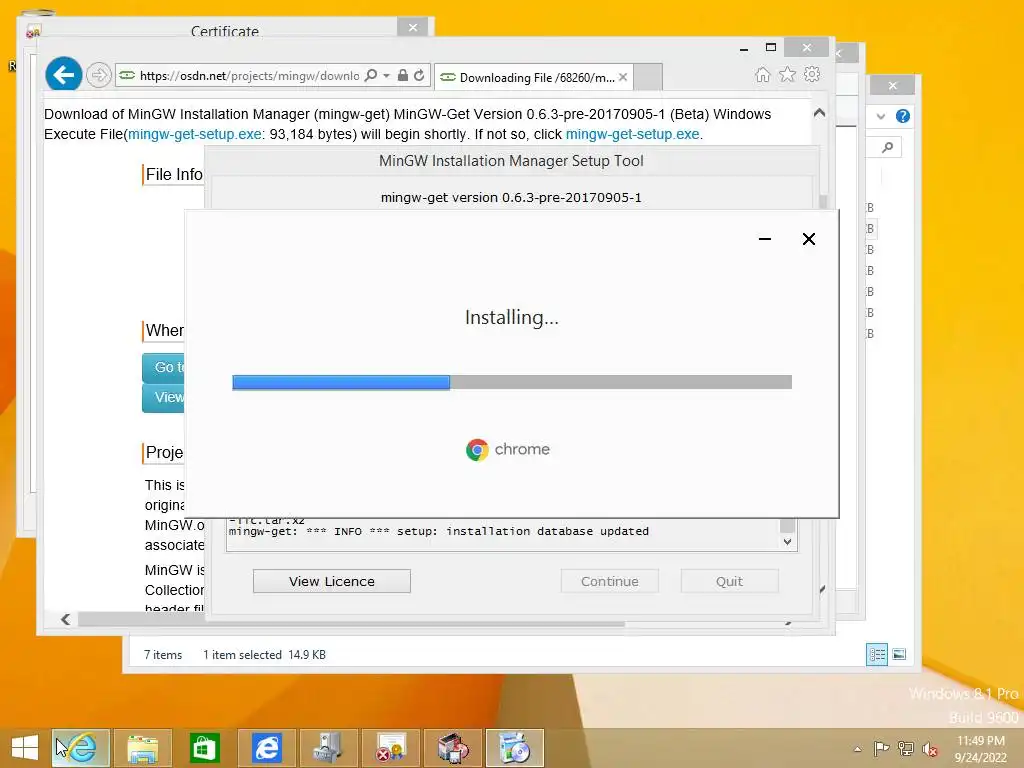The image size is (1024, 768).
Task: Switch File Explorer to large icons view
Action: (899, 654)
